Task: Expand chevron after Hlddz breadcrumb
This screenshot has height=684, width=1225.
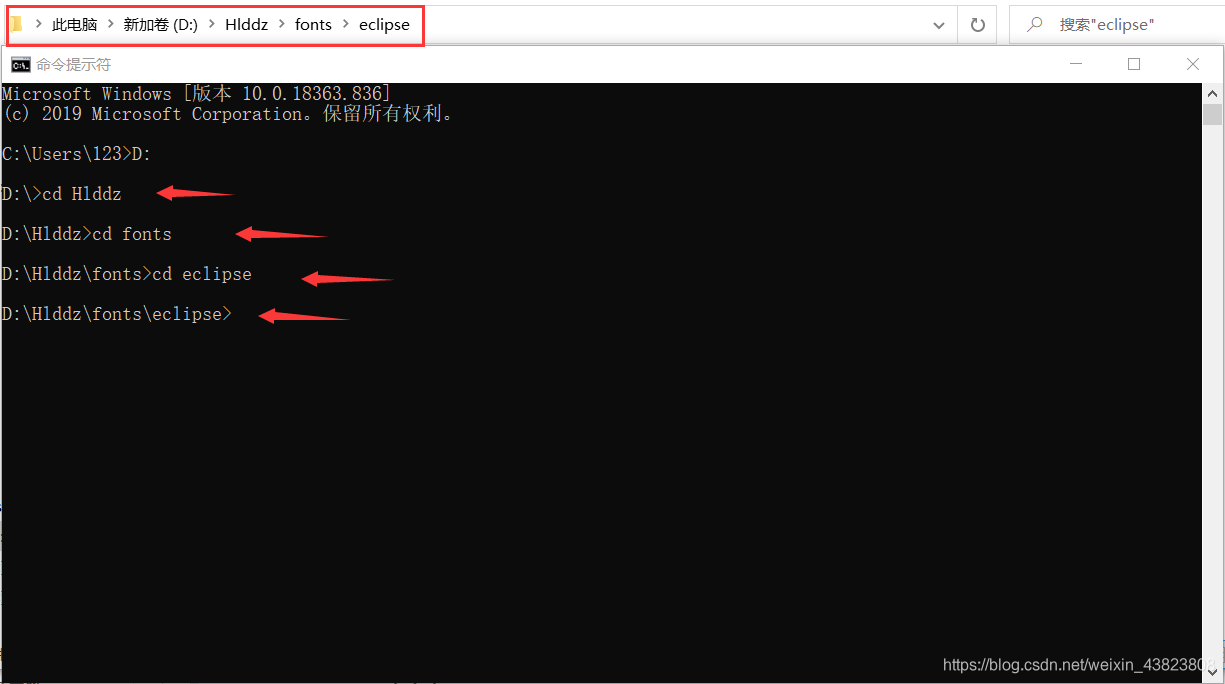Action: pos(282,25)
